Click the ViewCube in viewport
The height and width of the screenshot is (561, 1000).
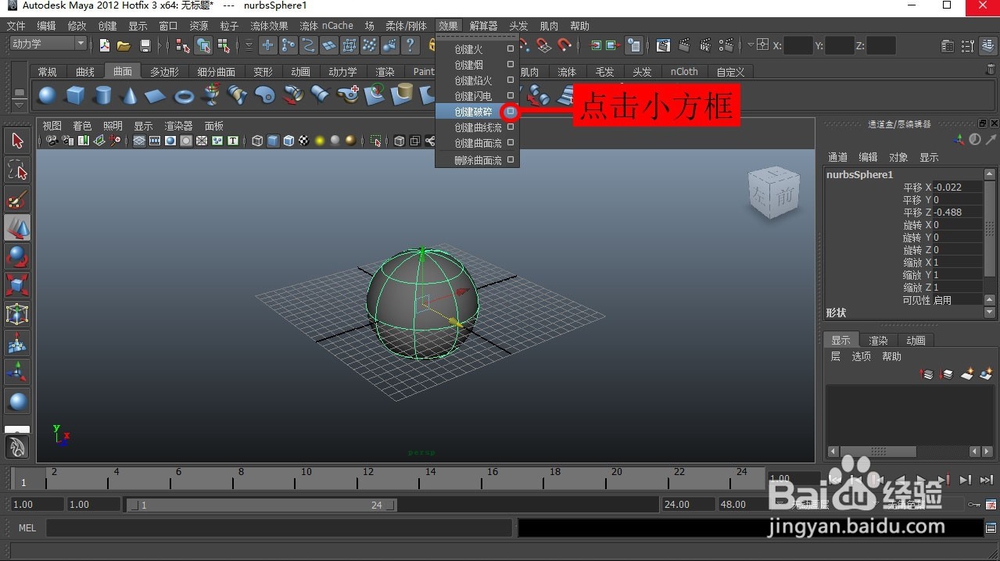click(774, 192)
